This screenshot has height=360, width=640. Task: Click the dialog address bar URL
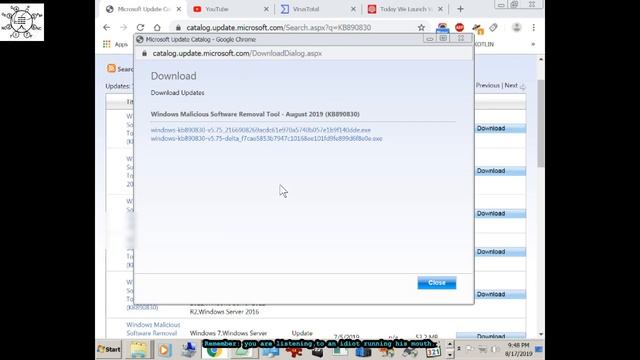[x=237, y=53]
